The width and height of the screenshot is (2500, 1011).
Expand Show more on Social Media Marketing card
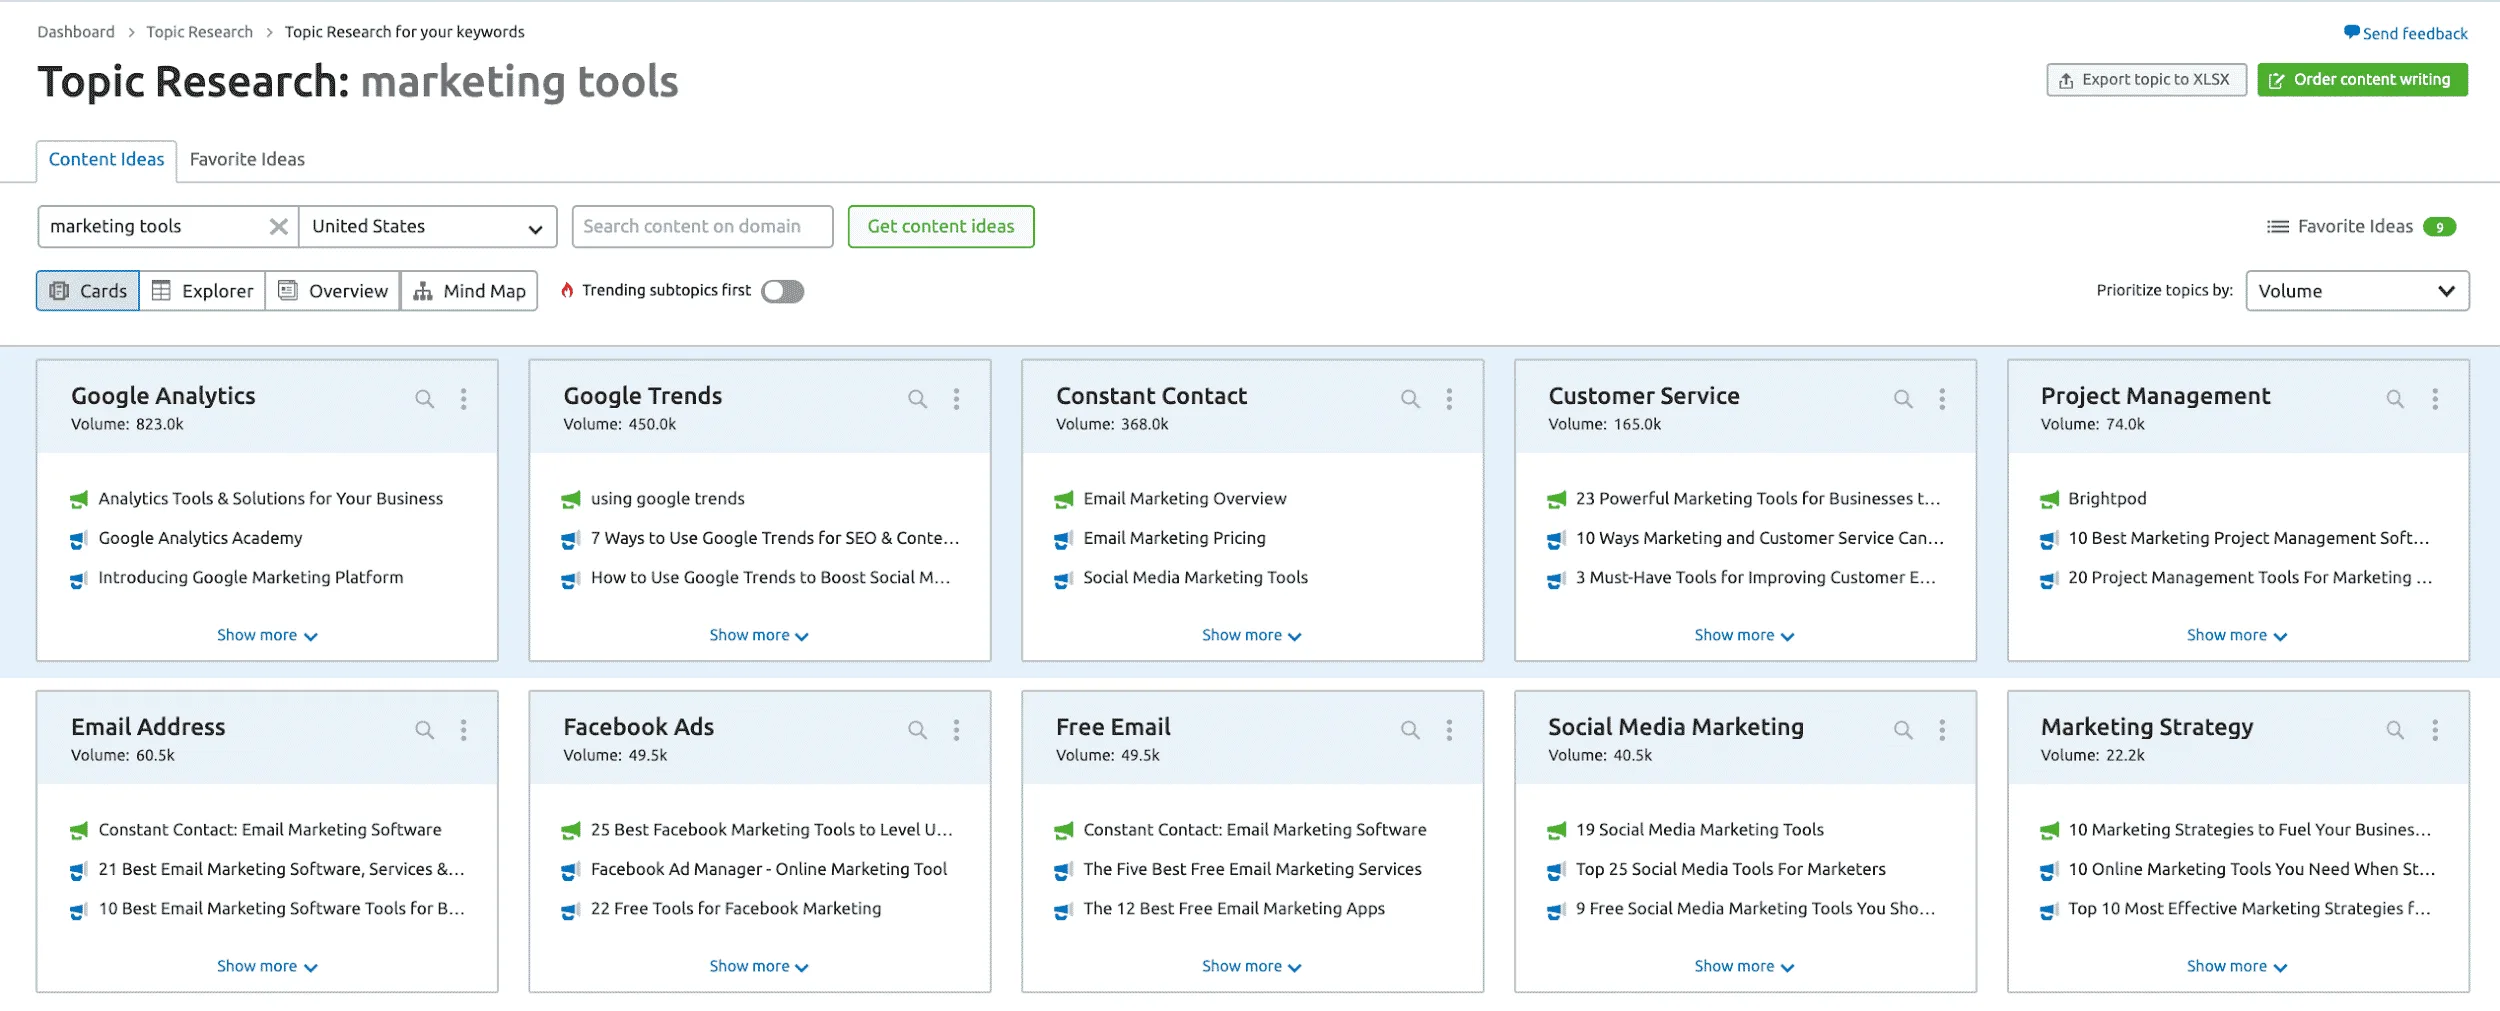pyautogui.click(x=1744, y=966)
